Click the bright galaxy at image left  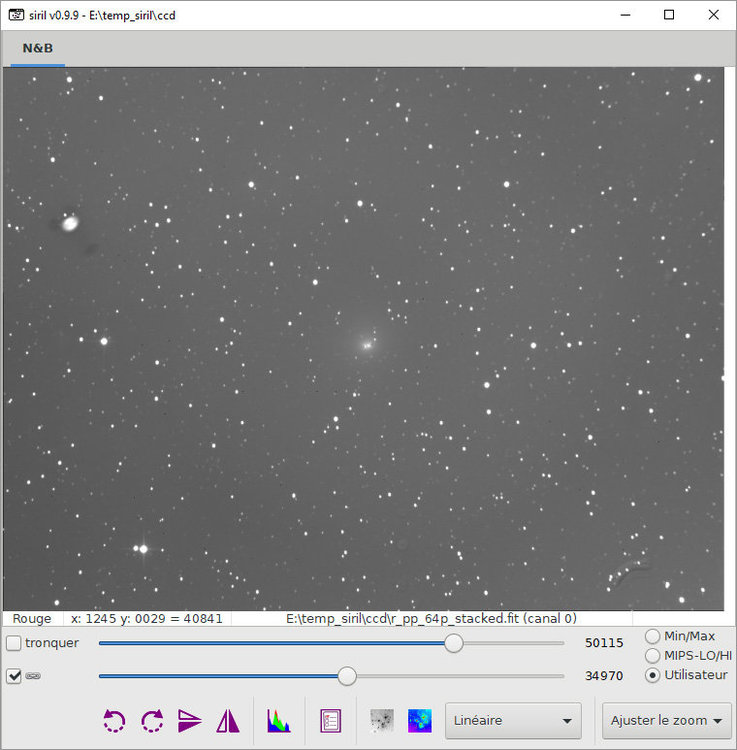point(70,223)
